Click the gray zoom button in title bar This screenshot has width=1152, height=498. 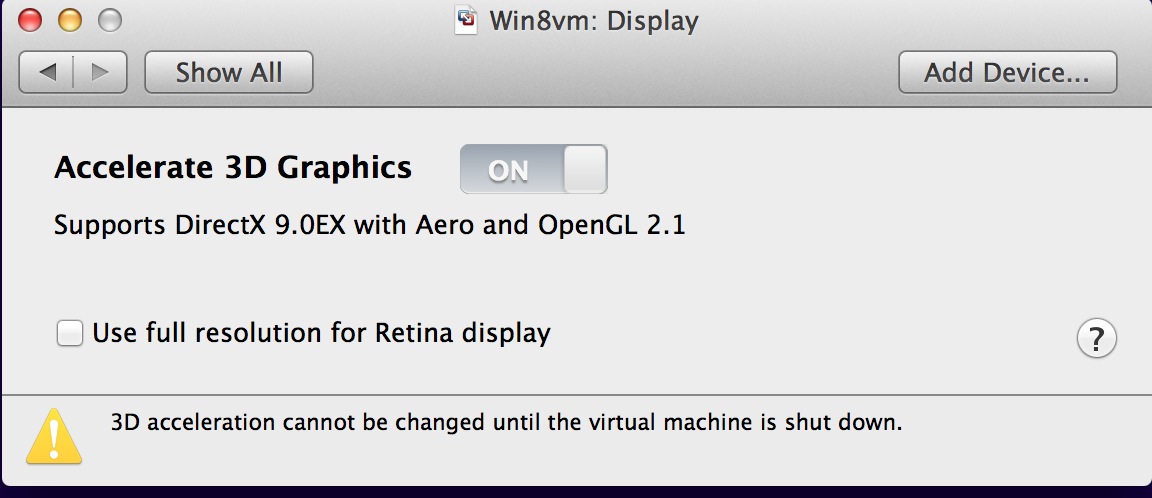pyautogui.click(x=107, y=20)
